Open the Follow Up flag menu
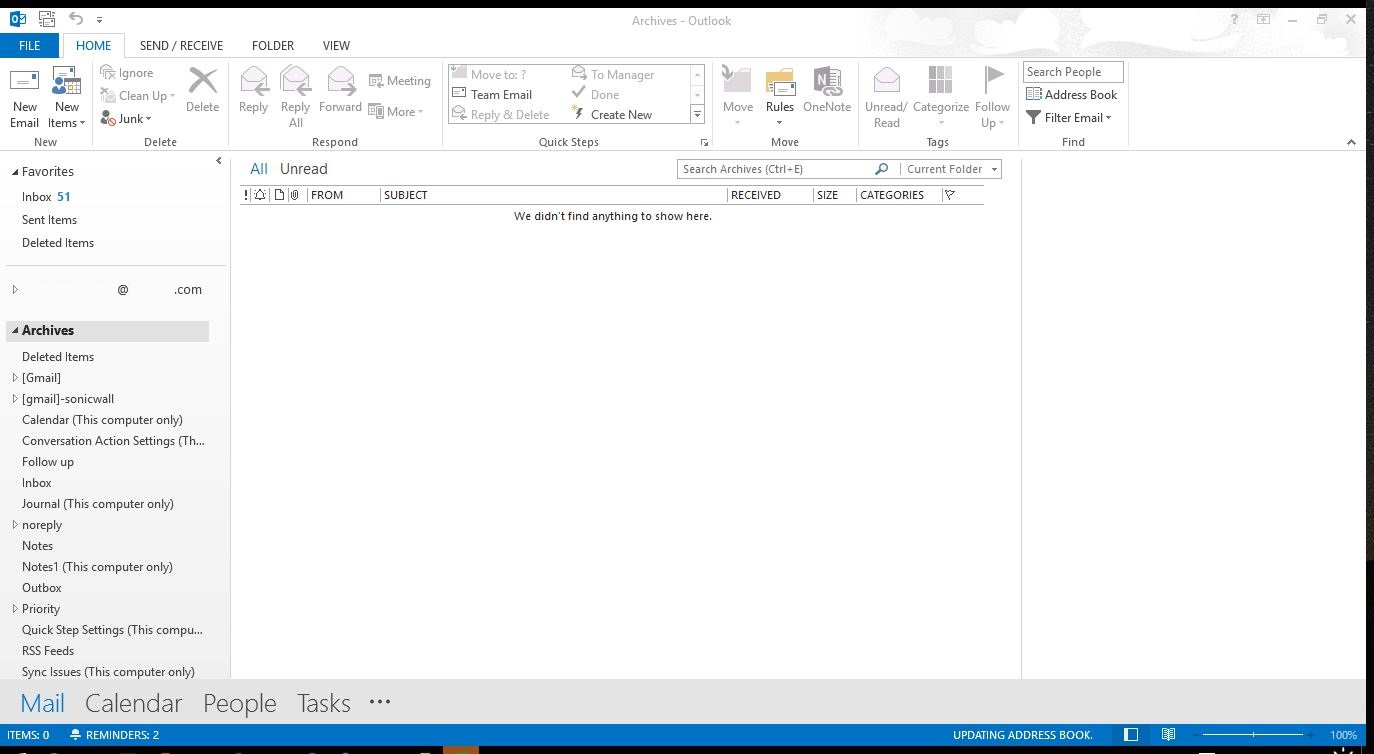Viewport: 1374px width, 754px height. click(992, 98)
